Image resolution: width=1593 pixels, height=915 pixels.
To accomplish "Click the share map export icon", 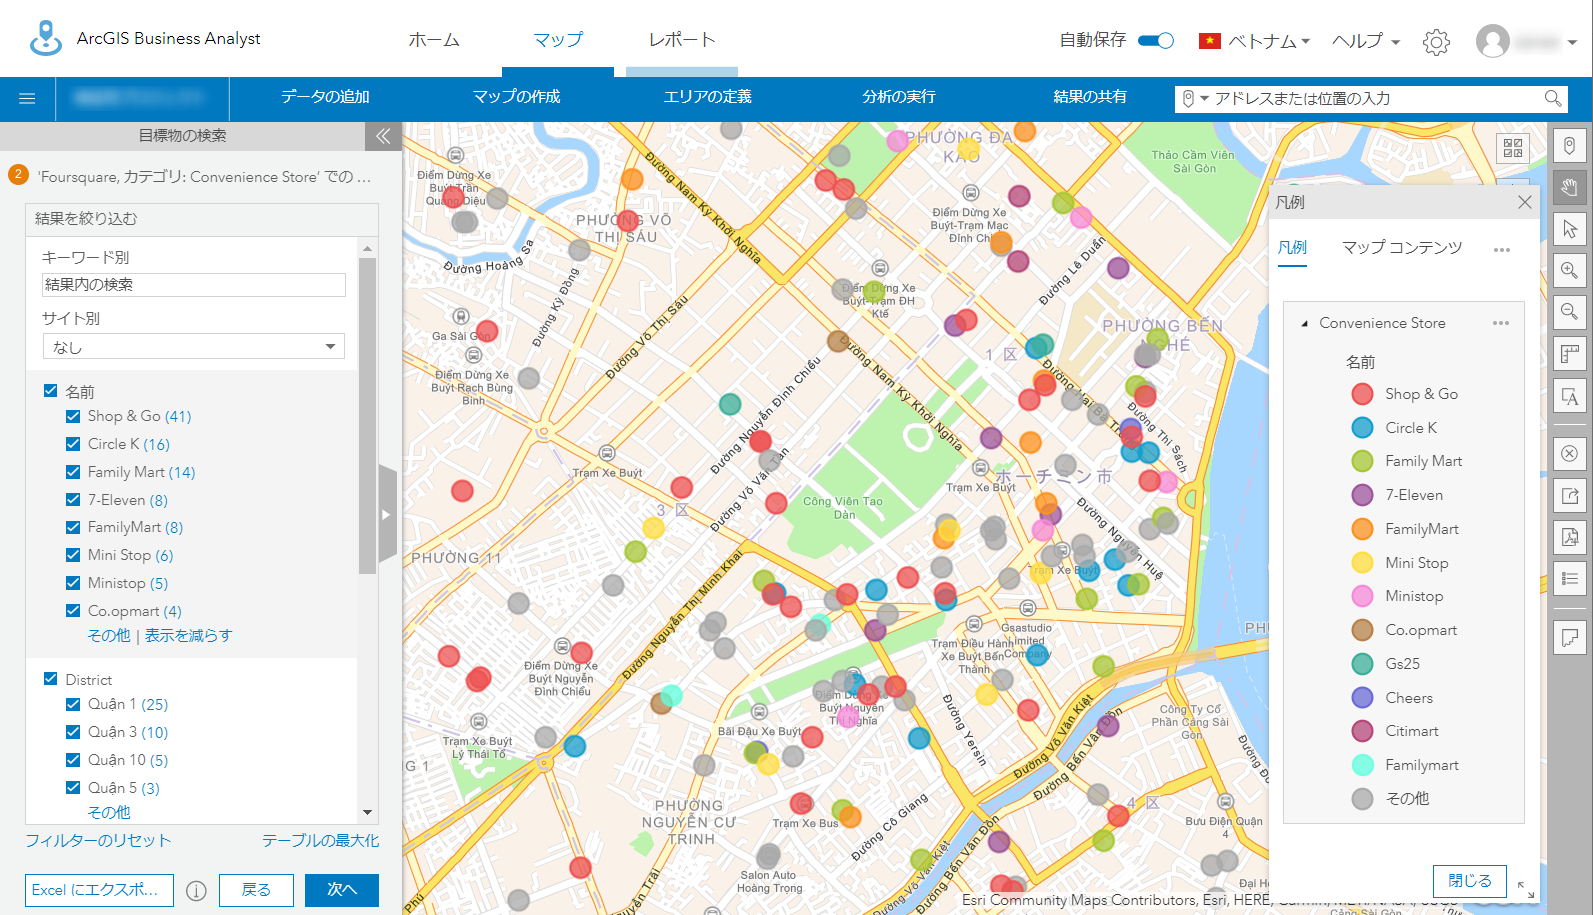I will [x=1570, y=495].
